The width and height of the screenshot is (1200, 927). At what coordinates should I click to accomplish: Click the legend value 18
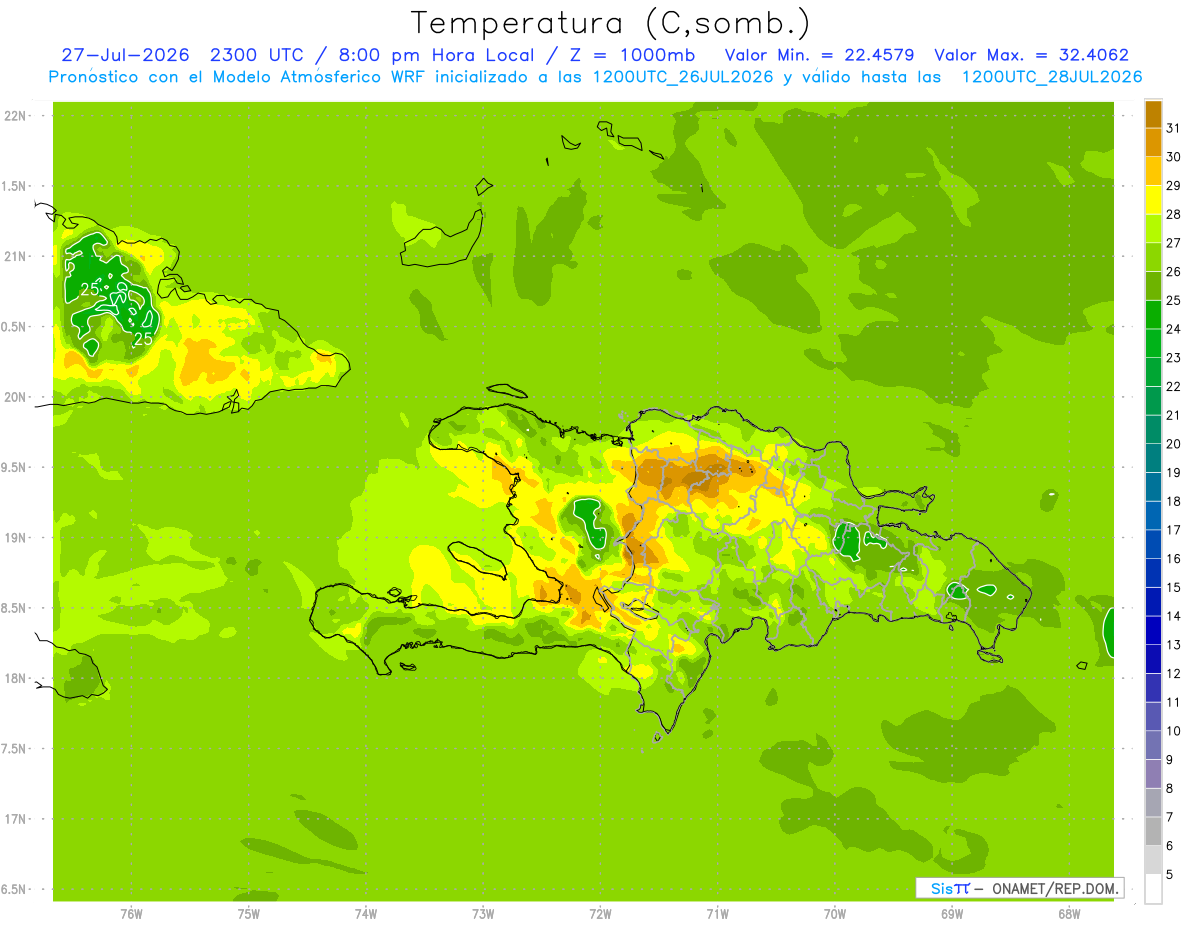tap(1173, 501)
